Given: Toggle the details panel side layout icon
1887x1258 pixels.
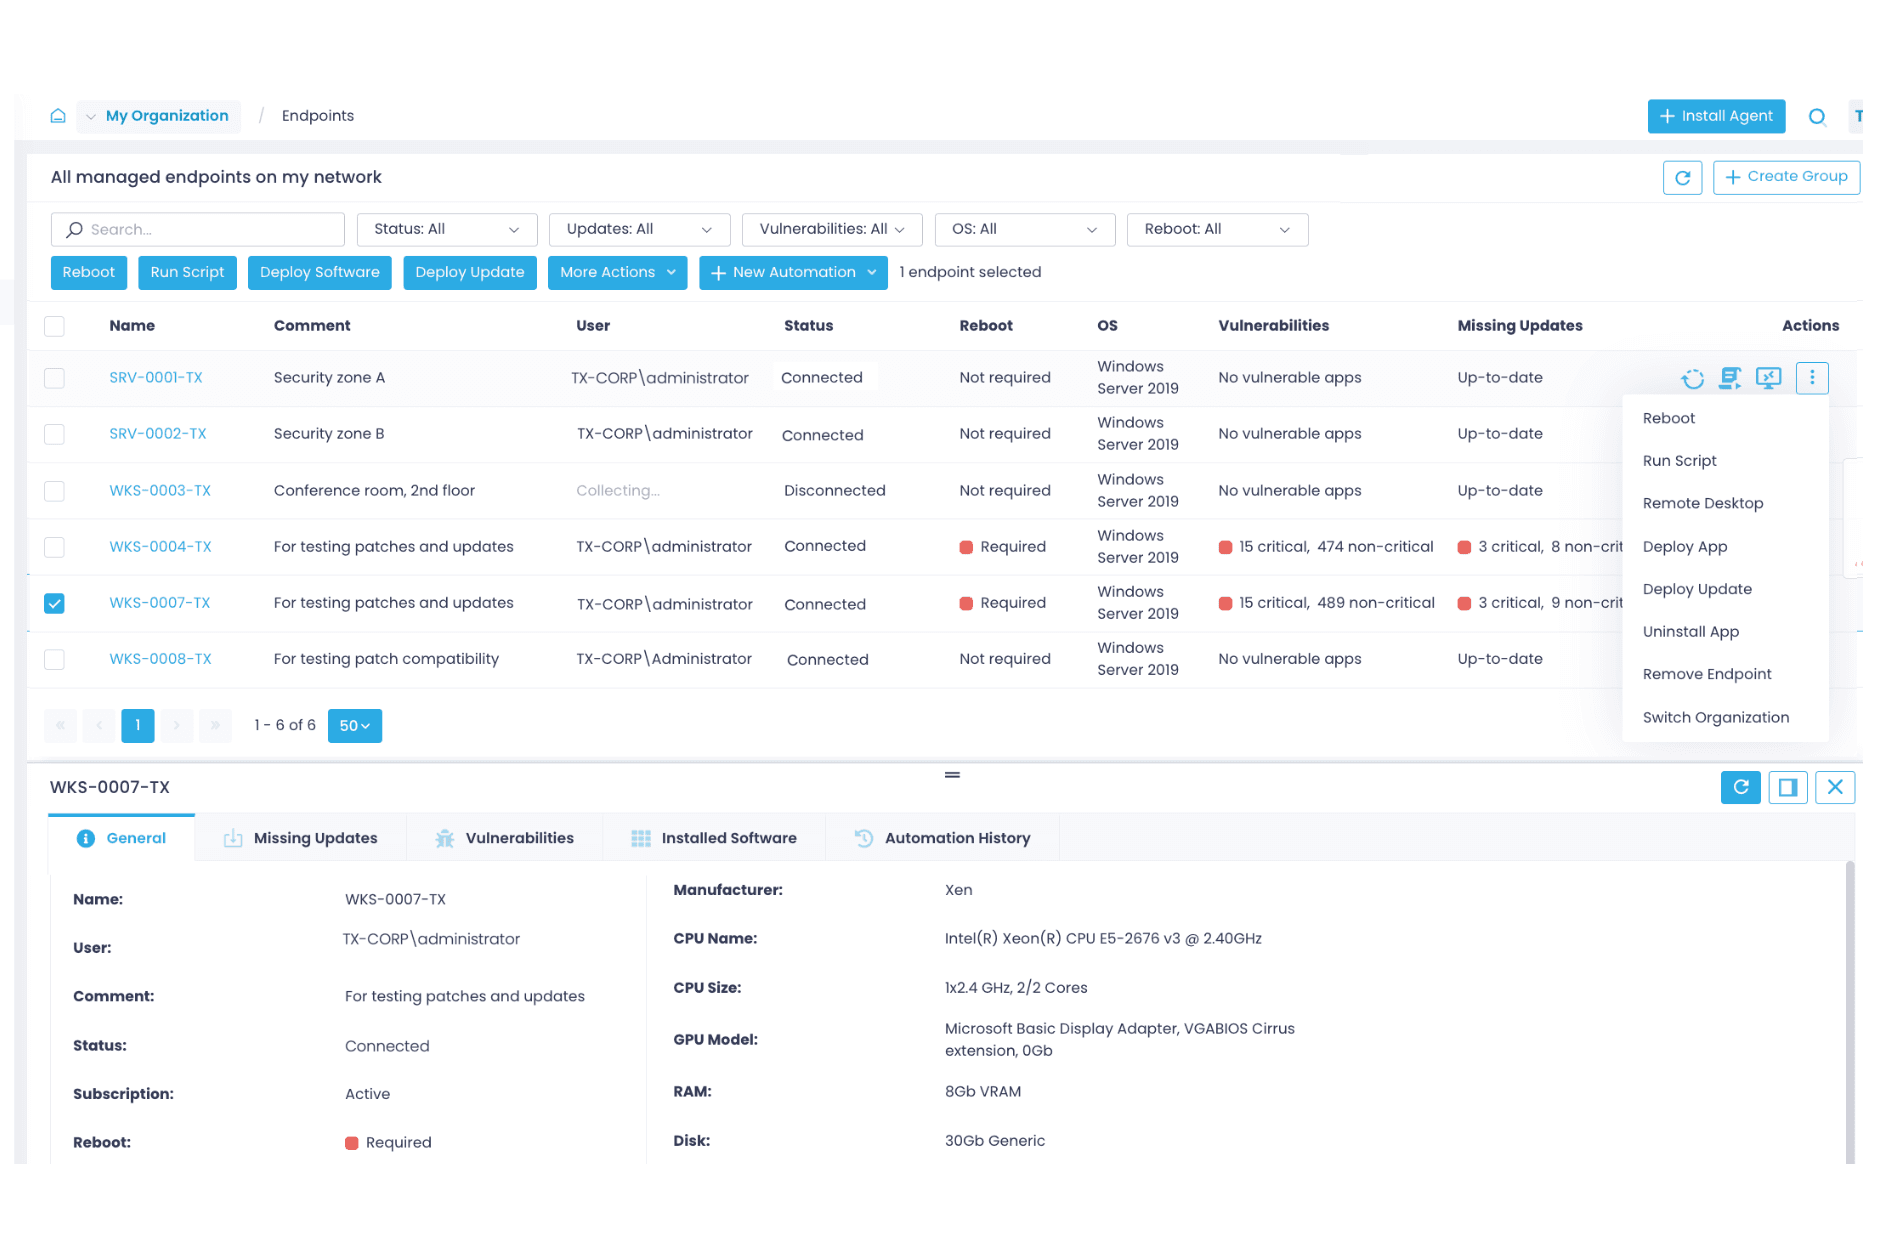Looking at the screenshot, I should click(x=1788, y=787).
